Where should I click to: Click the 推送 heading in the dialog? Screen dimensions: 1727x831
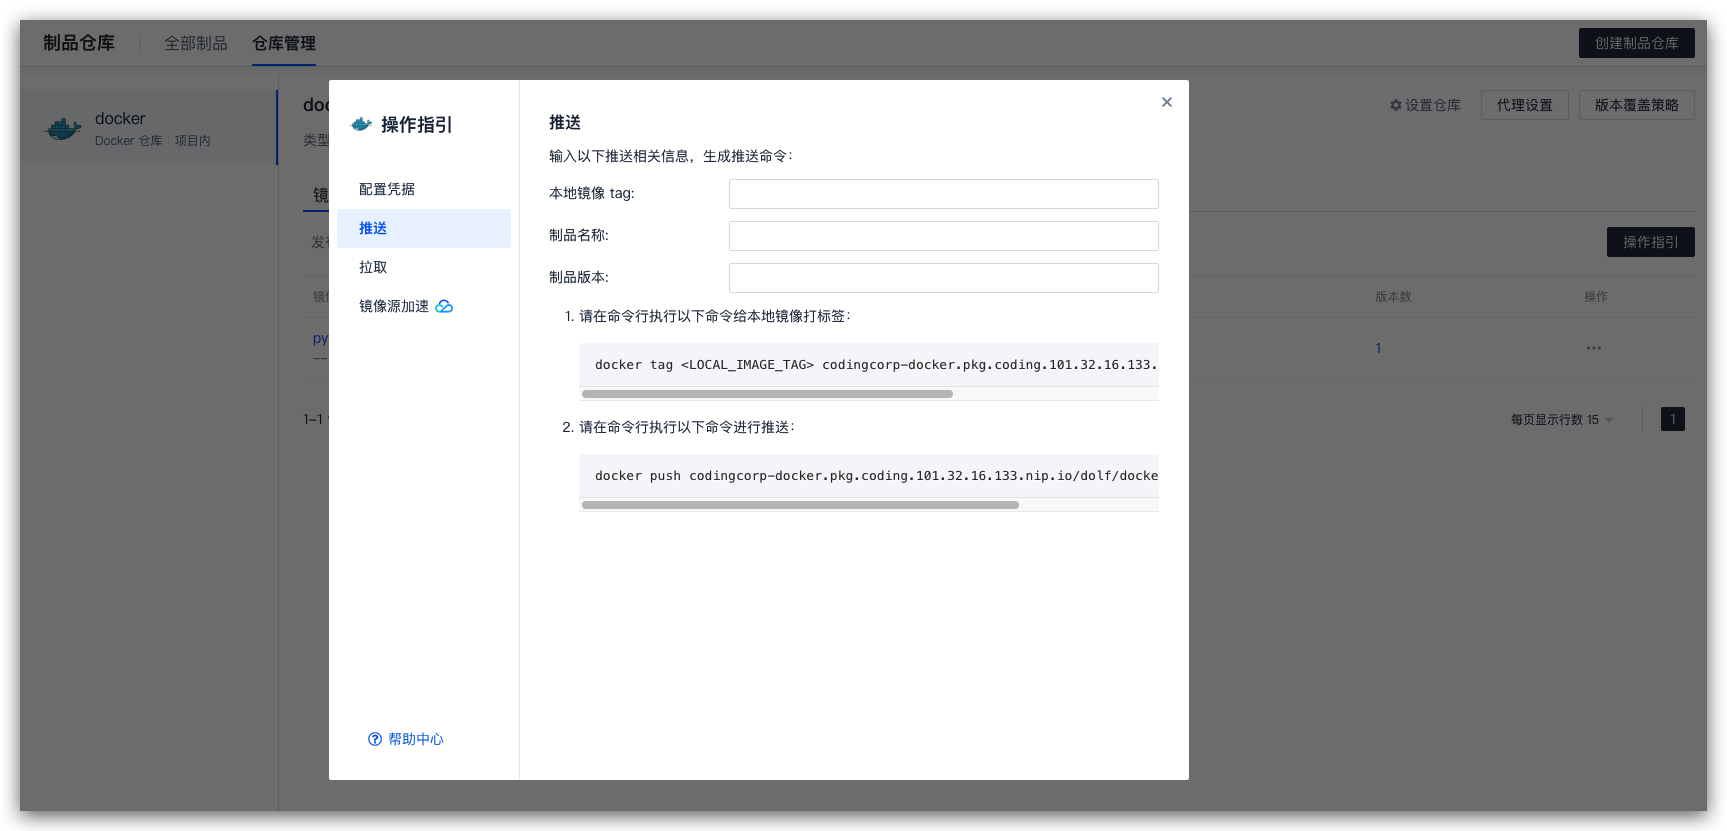coord(565,122)
